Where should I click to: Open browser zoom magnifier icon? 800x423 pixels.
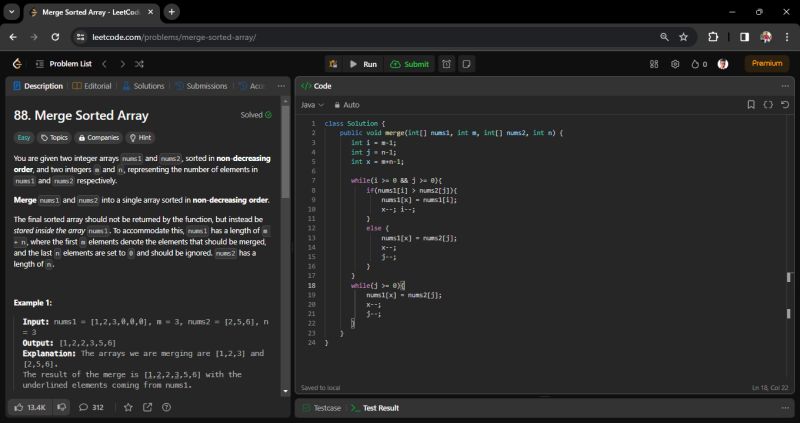664,37
